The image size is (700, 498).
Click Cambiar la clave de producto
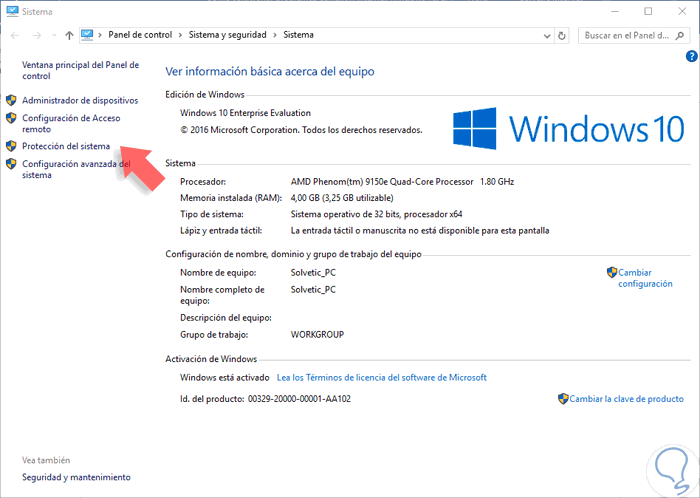(x=626, y=398)
